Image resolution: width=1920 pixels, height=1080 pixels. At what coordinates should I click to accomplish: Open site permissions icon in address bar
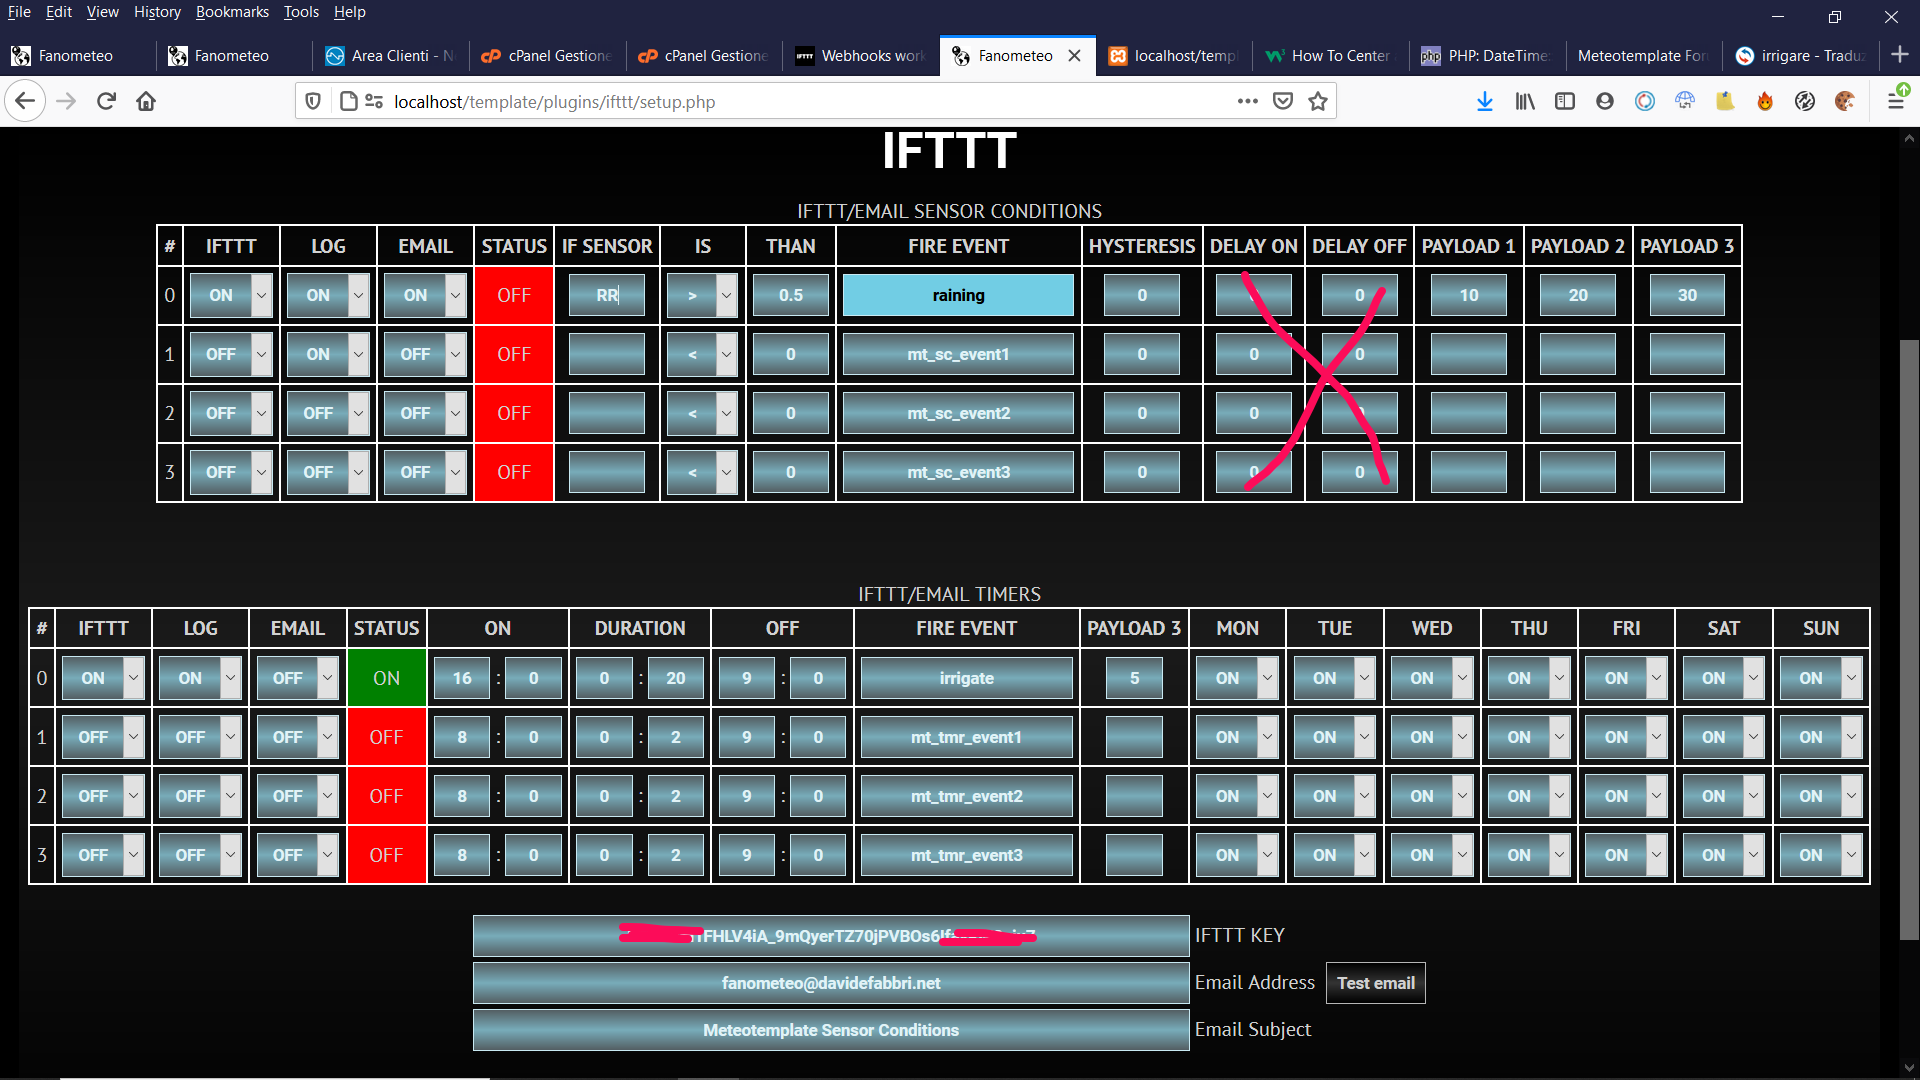coord(374,101)
